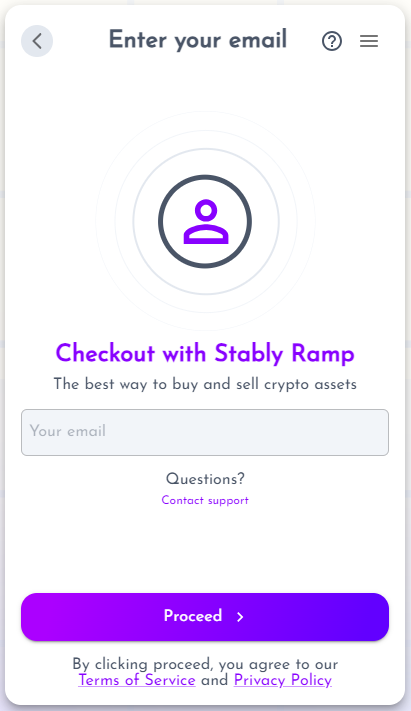Image resolution: width=411 pixels, height=711 pixels.
Task: Click the shoulders shape of person icon
Action: pyautogui.click(x=206, y=234)
